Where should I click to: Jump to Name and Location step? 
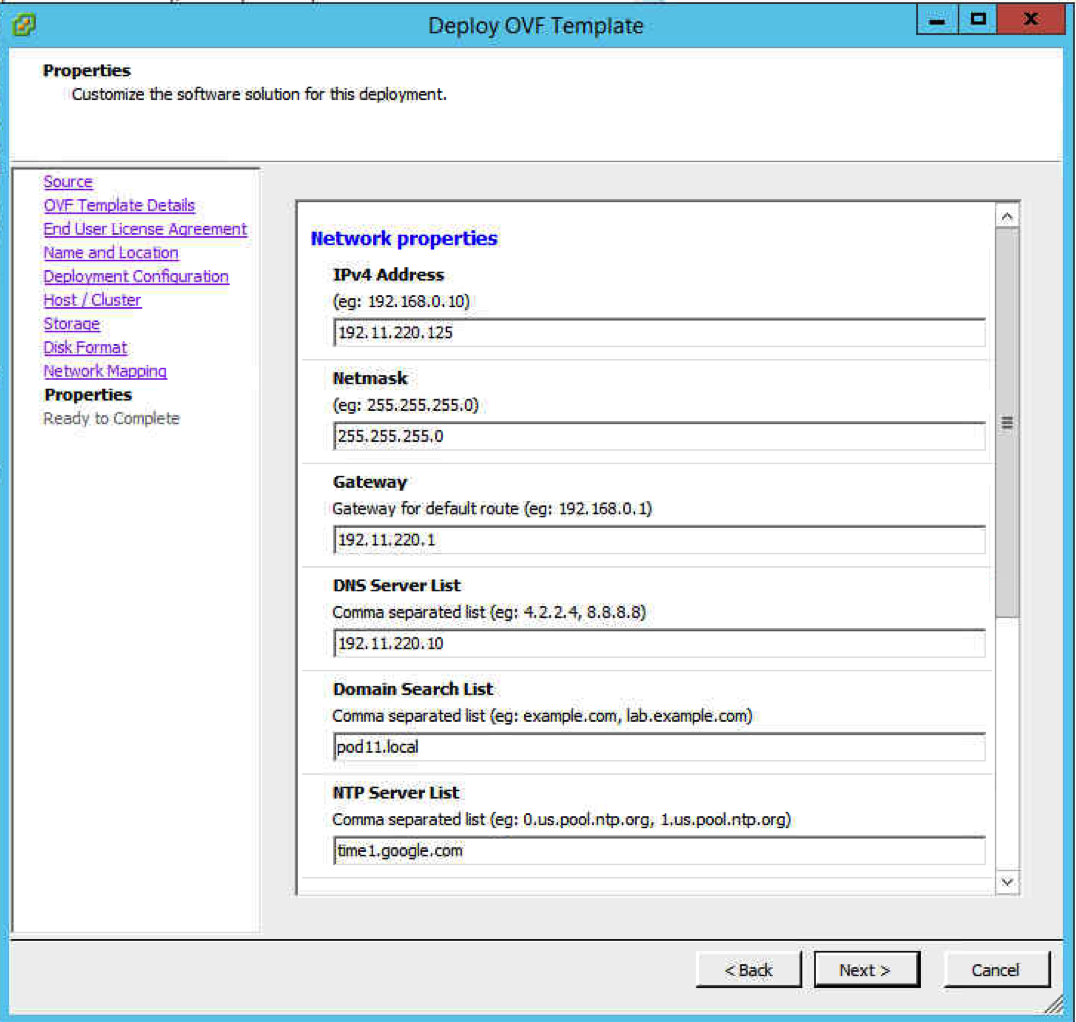(111, 253)
